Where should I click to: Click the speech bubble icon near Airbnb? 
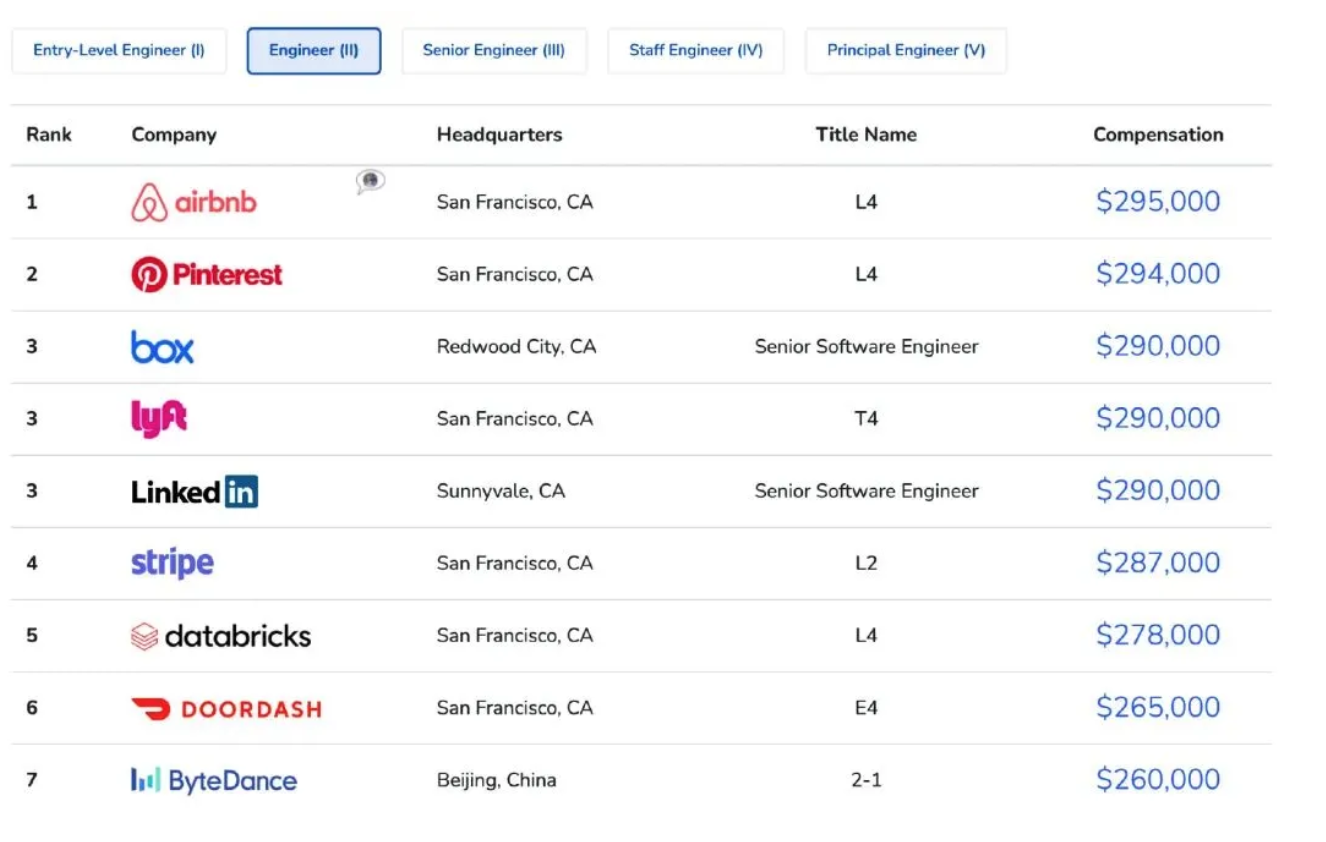click(x=370, y=181)
